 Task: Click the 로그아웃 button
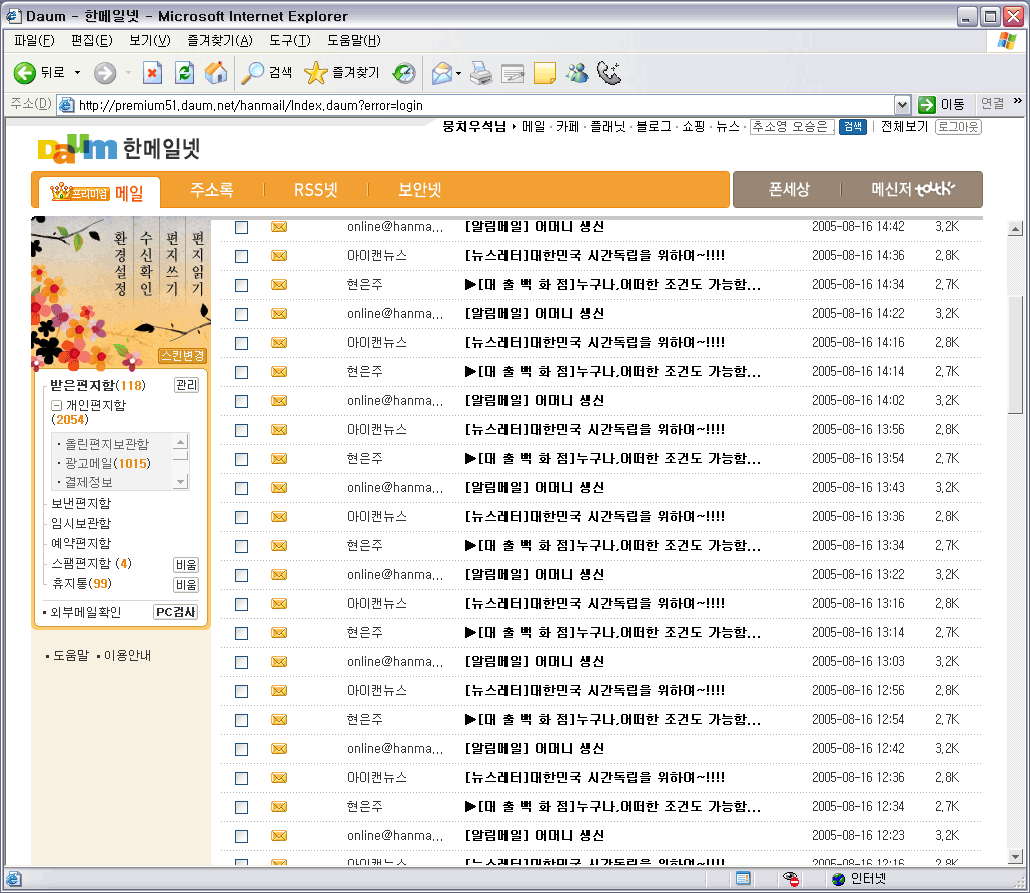pyautogui.click(x=958, y=127)
